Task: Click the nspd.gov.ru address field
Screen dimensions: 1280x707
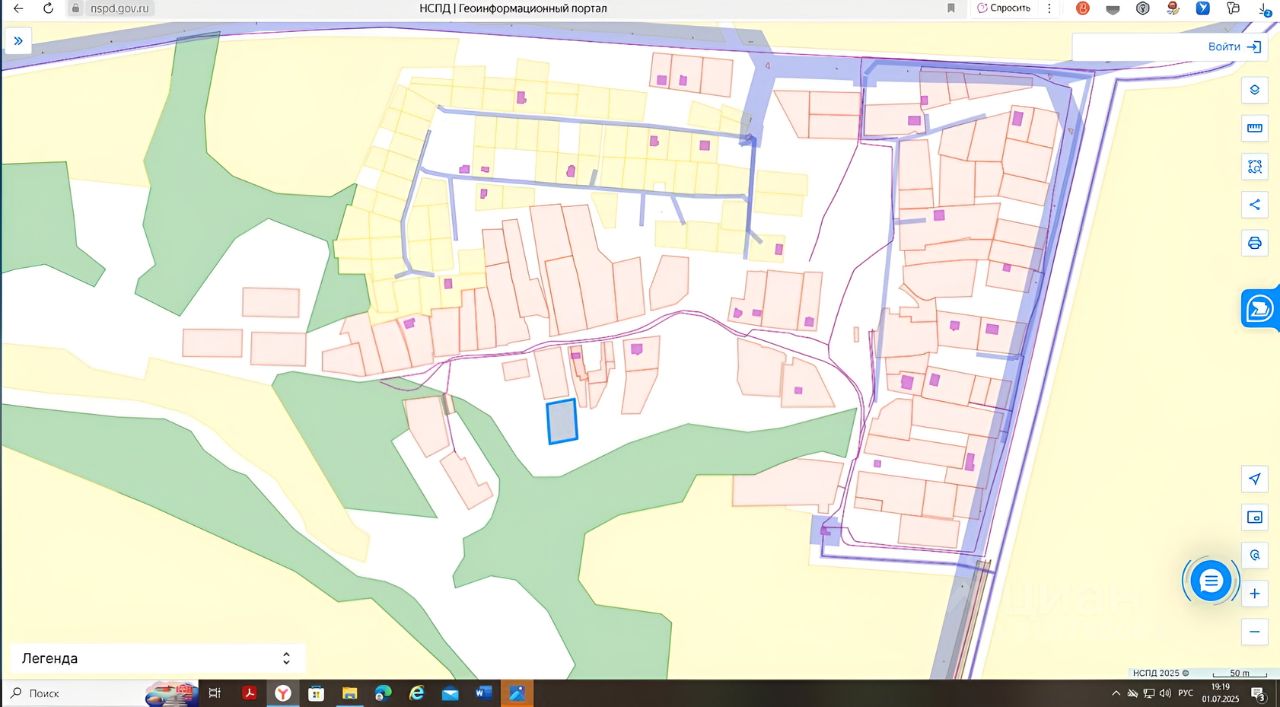Action: 121,8
